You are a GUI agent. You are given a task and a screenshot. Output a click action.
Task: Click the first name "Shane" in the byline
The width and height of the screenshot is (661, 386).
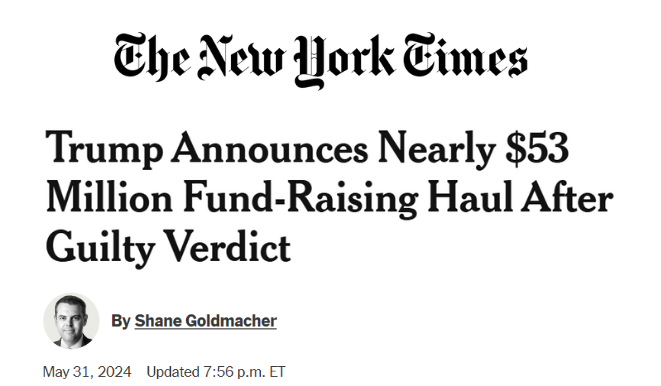[x=158, y=321]
